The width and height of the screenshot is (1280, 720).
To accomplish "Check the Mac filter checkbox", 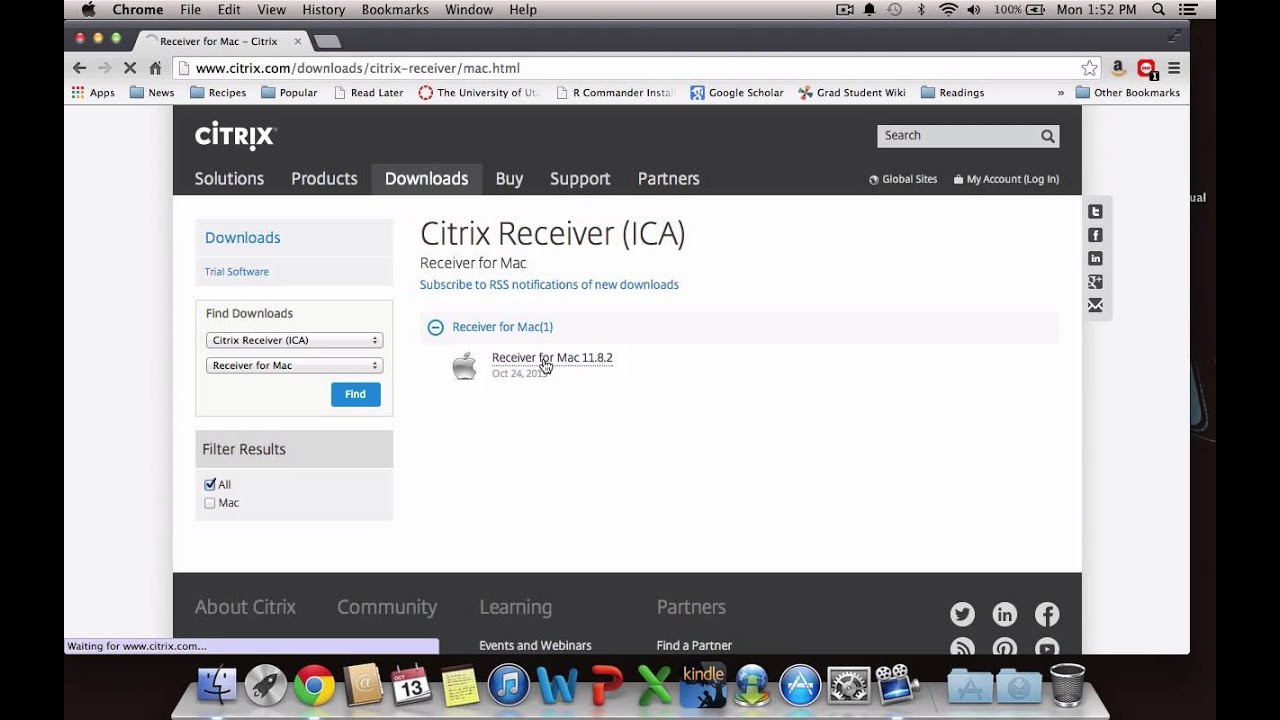I will [210, 503].
